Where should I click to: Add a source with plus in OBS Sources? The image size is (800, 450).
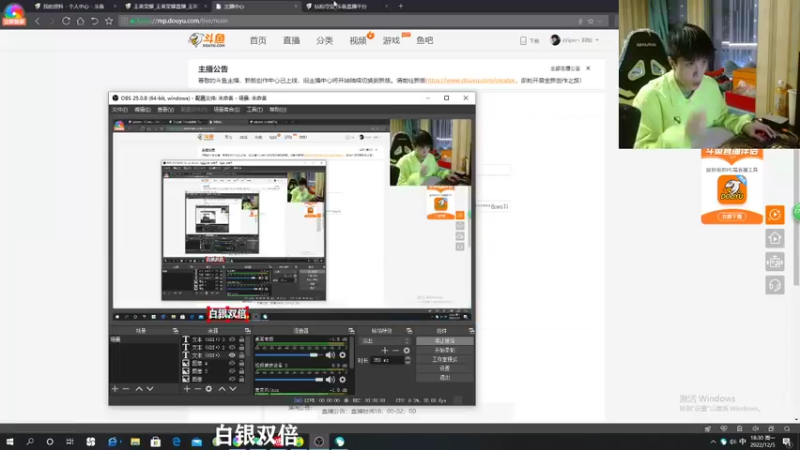pos(187,389)
